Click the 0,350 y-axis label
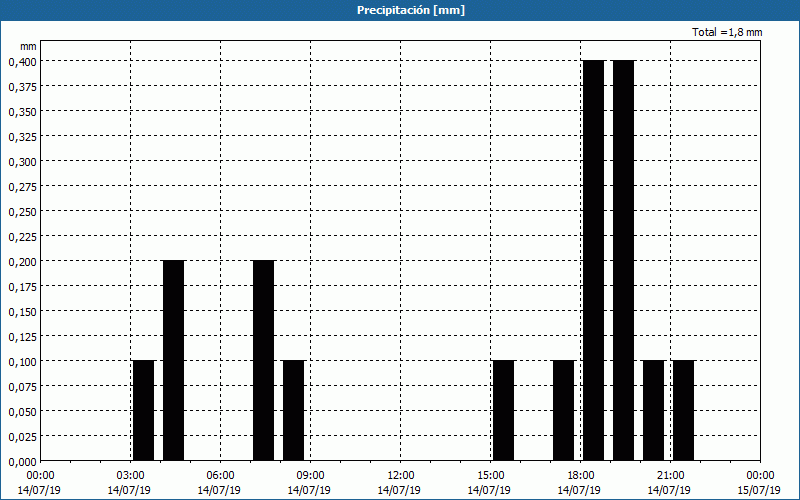 (x=22, y=112)
